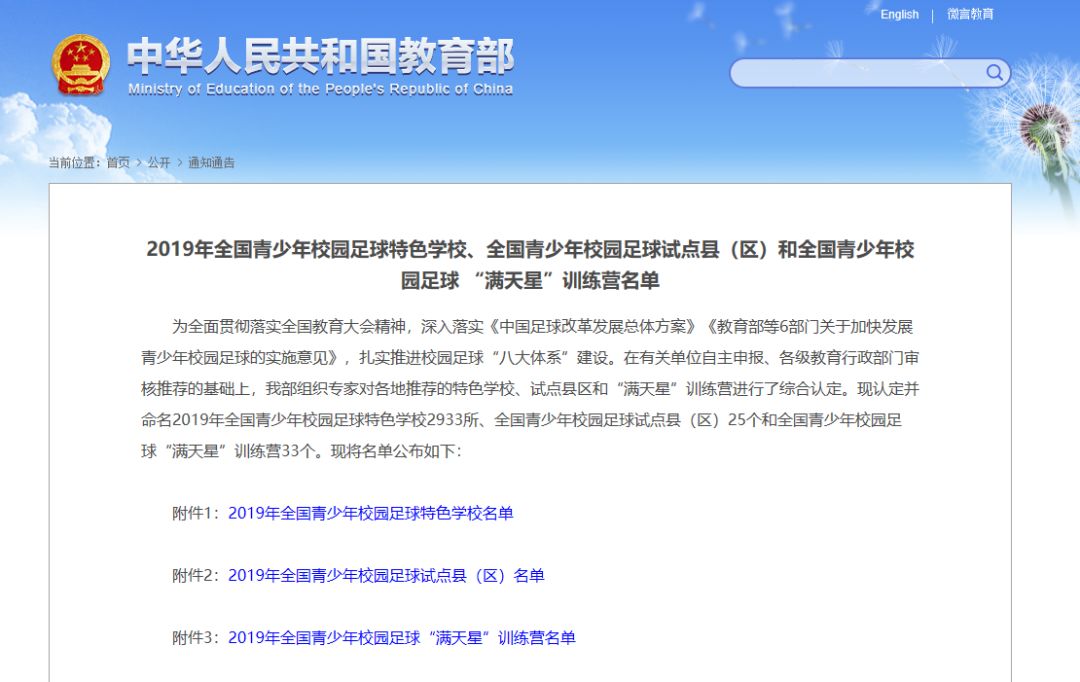Open 公开 breadcrumb link

(x=158, y=163)
